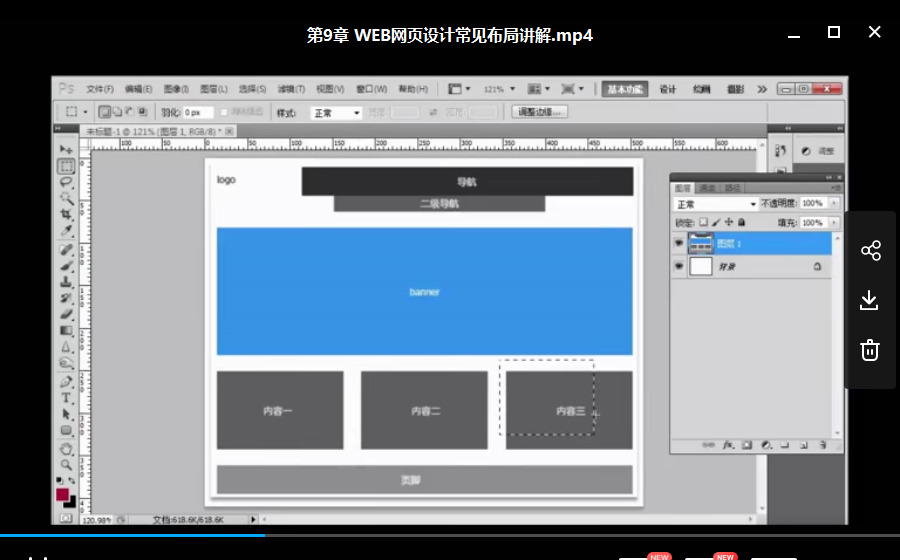Click Intersect with selection mode button
The height and width of the screenshot is (560, 900).
click(142, 112)
